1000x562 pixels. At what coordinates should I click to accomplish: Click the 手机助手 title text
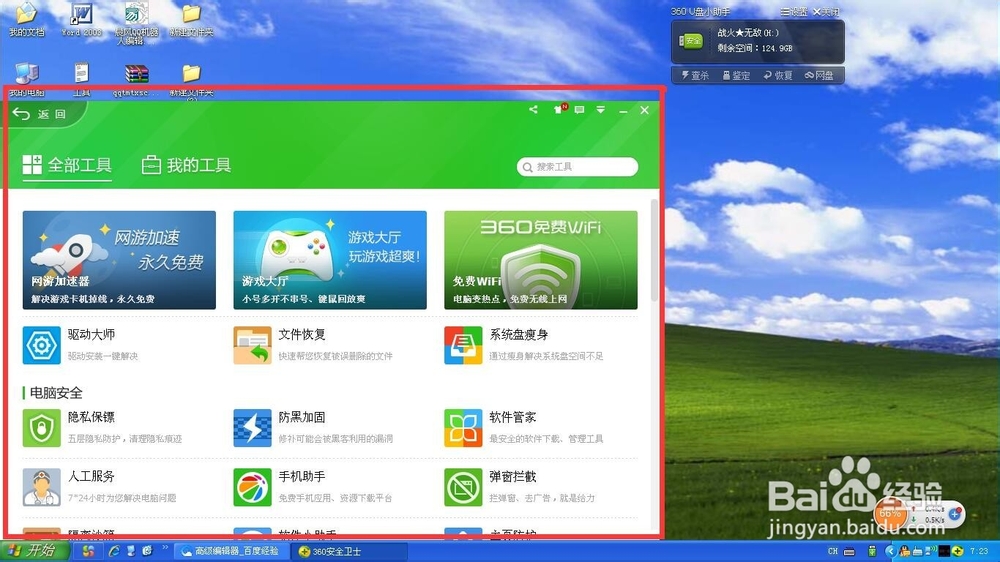click(x=302, y=477)
